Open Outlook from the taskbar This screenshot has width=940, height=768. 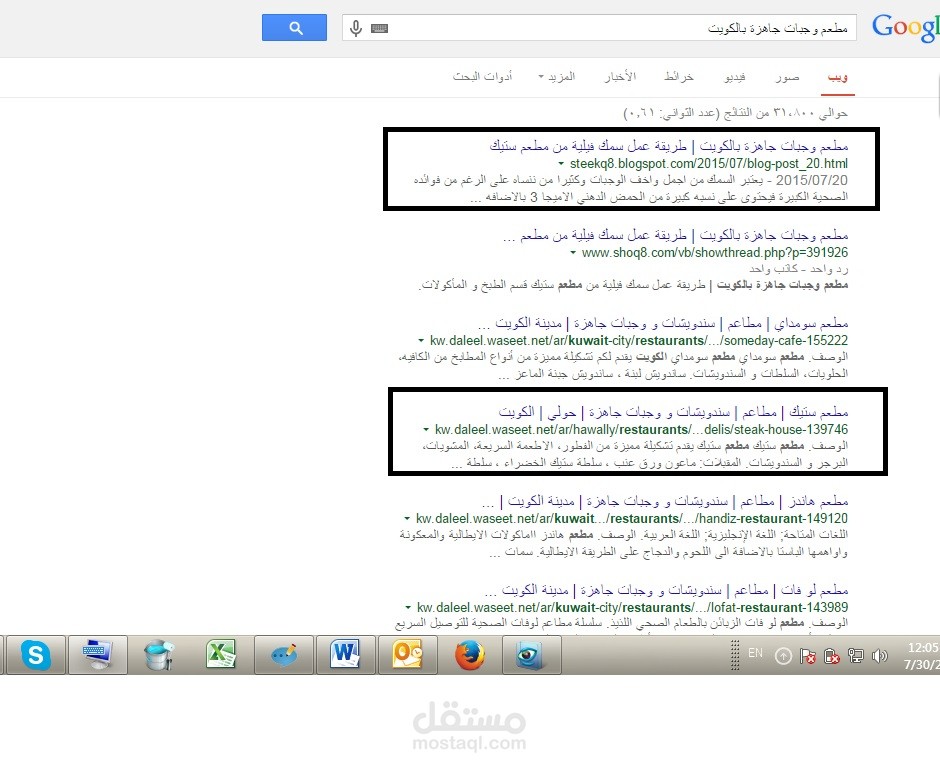tap(408, 655)
